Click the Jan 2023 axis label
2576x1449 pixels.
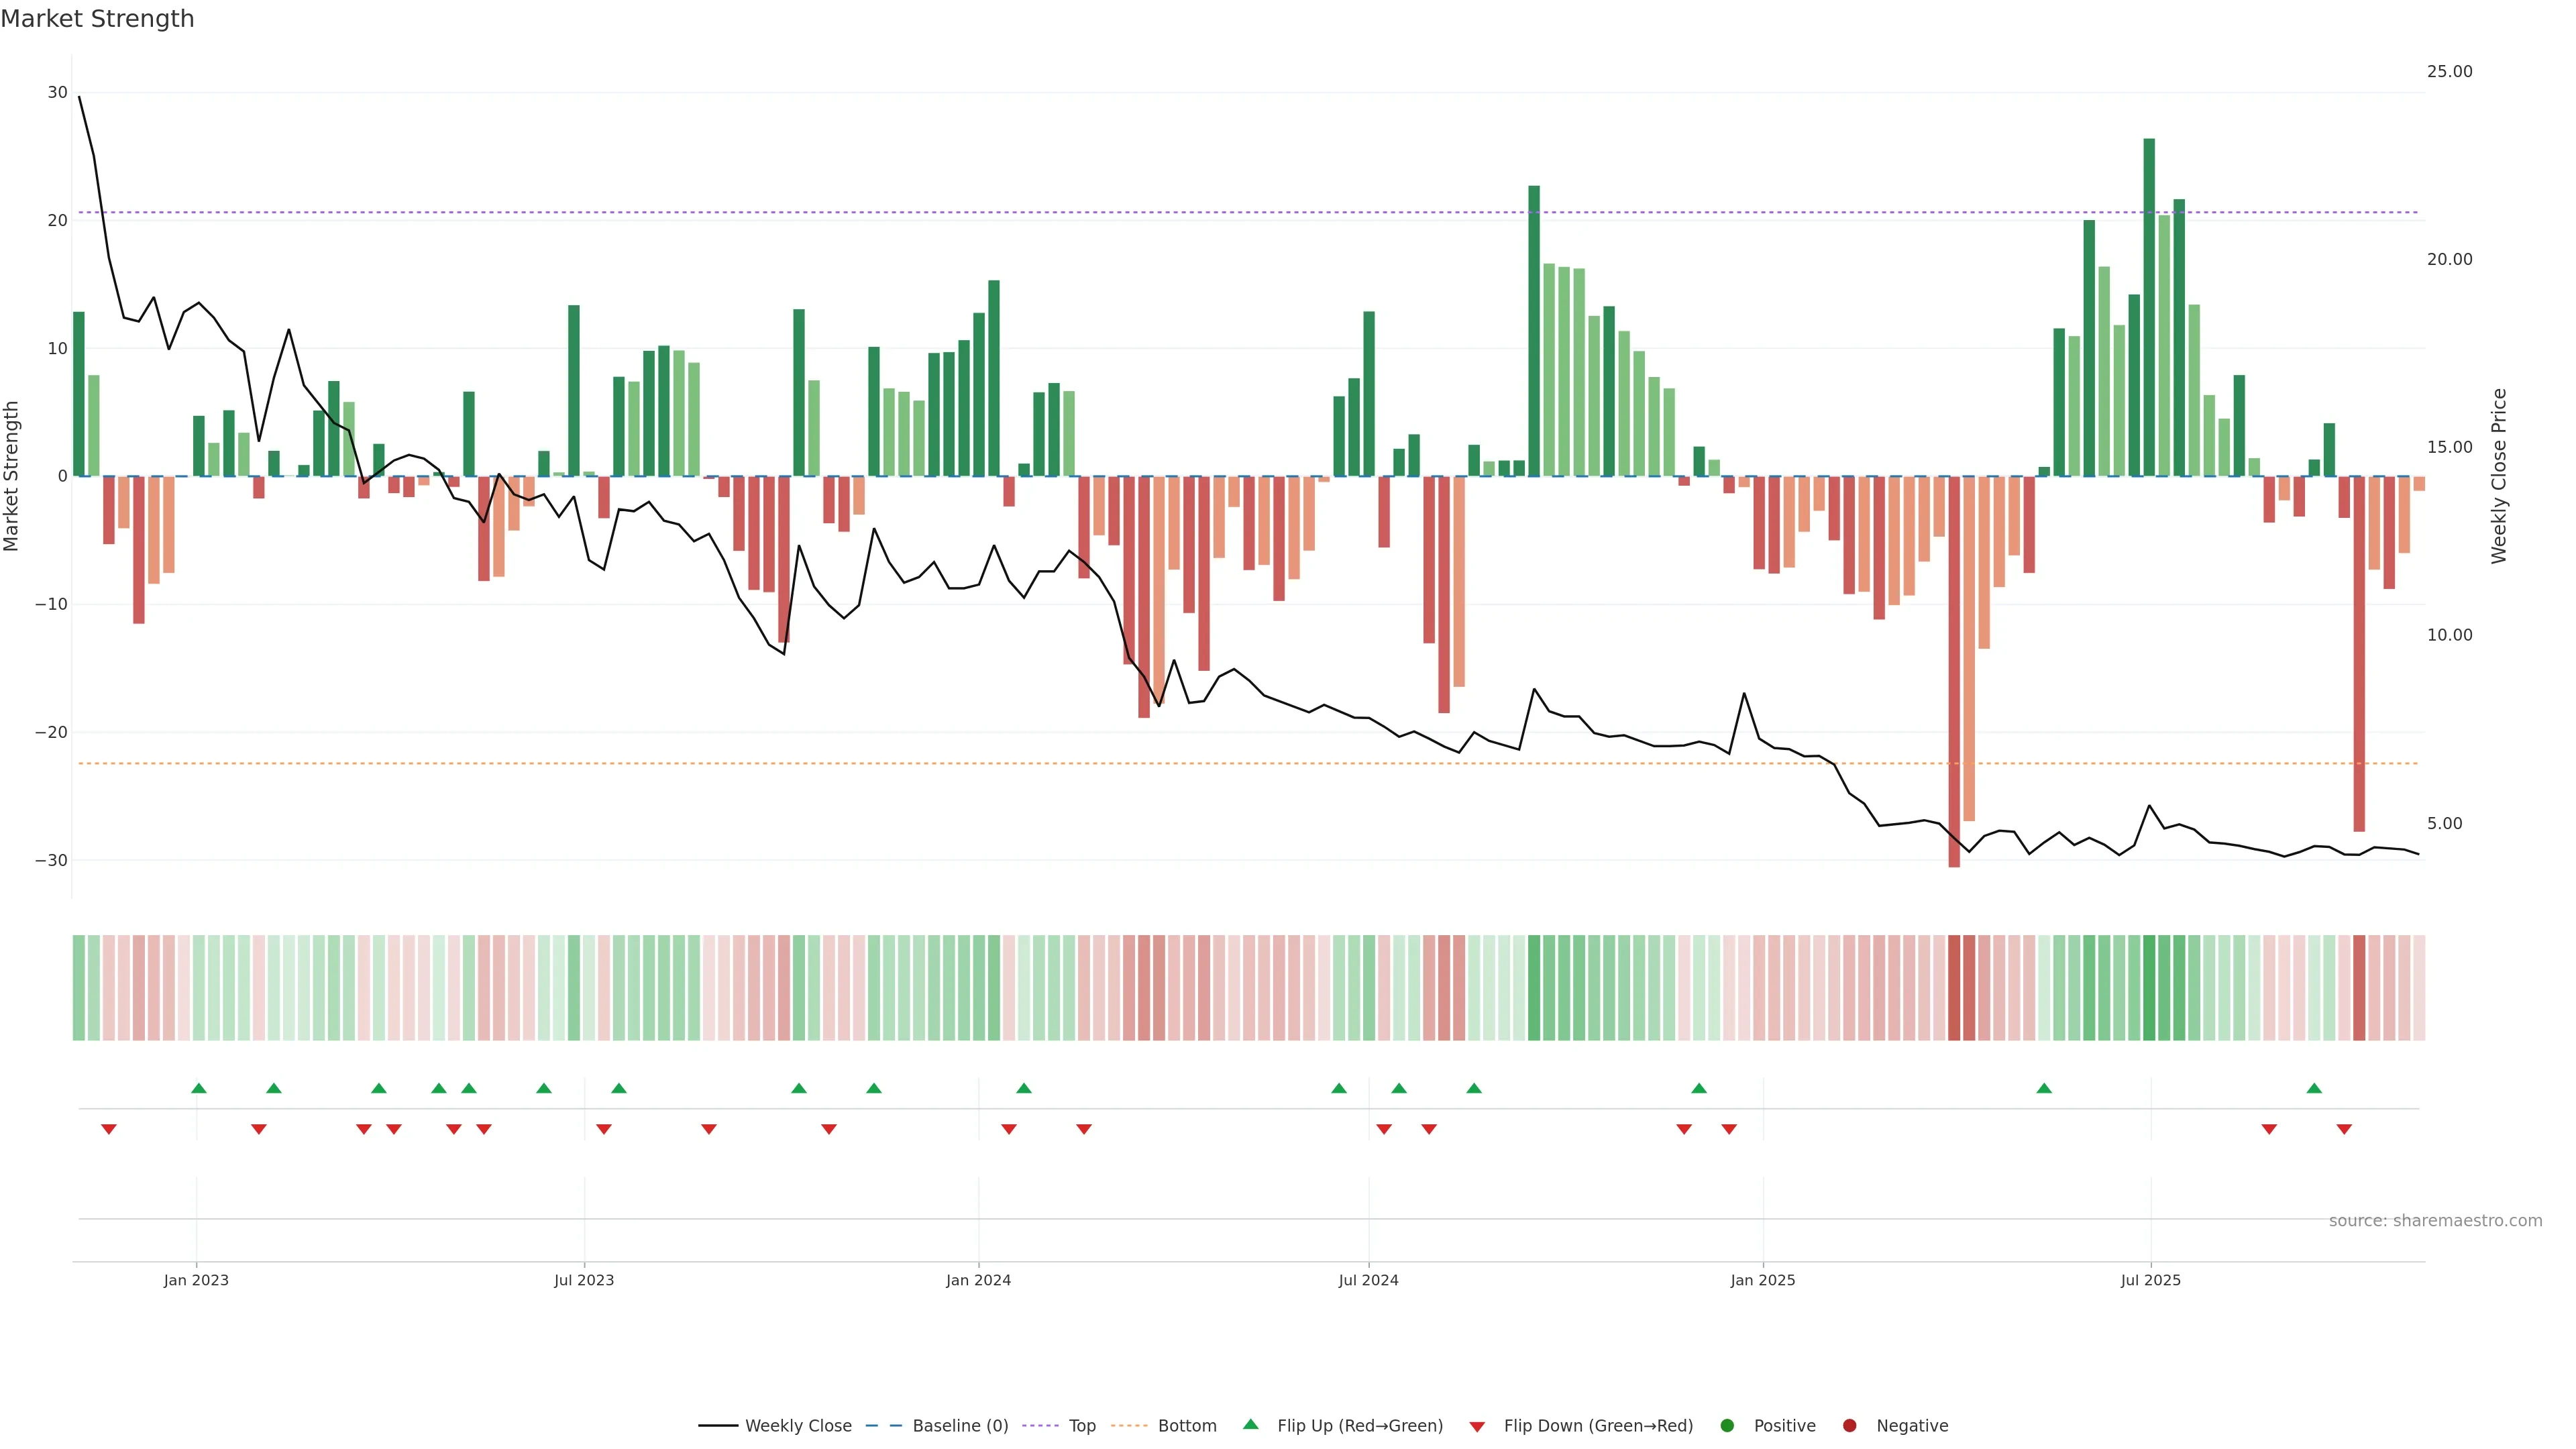point(196,1280)
